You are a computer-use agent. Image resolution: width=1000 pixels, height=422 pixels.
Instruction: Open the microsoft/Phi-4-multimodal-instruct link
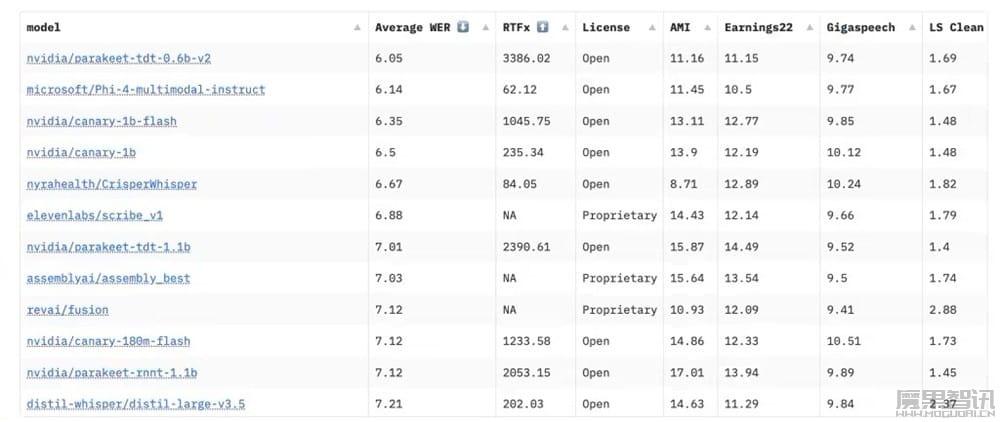[145, 90]
